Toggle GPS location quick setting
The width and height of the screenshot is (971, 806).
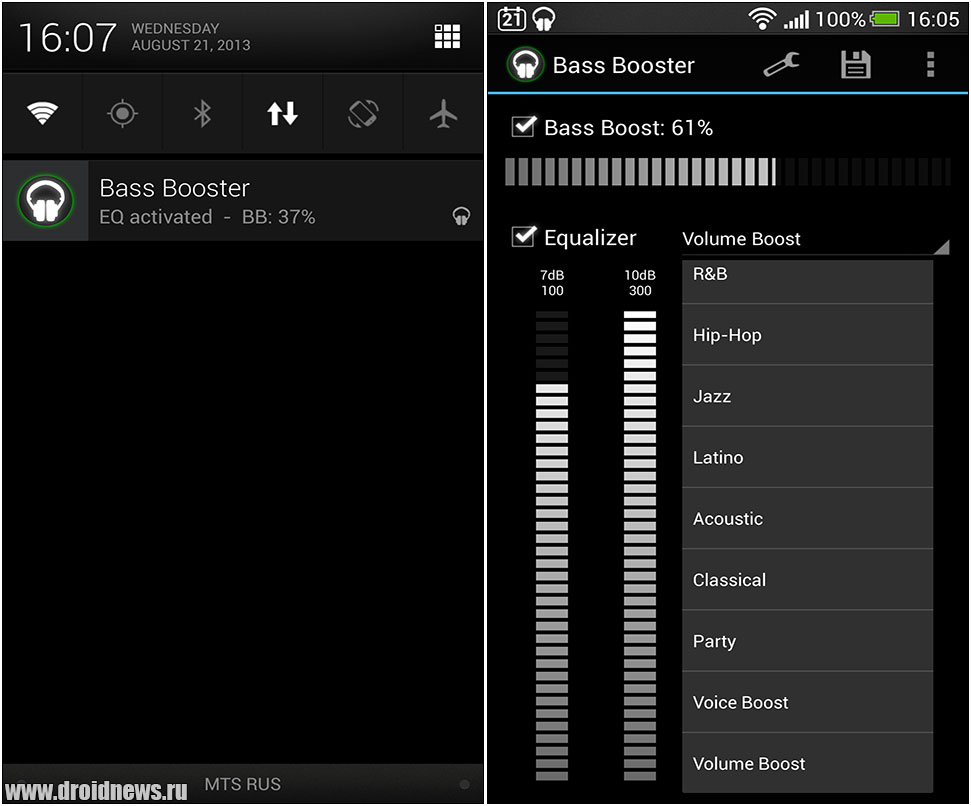point(122,113)
